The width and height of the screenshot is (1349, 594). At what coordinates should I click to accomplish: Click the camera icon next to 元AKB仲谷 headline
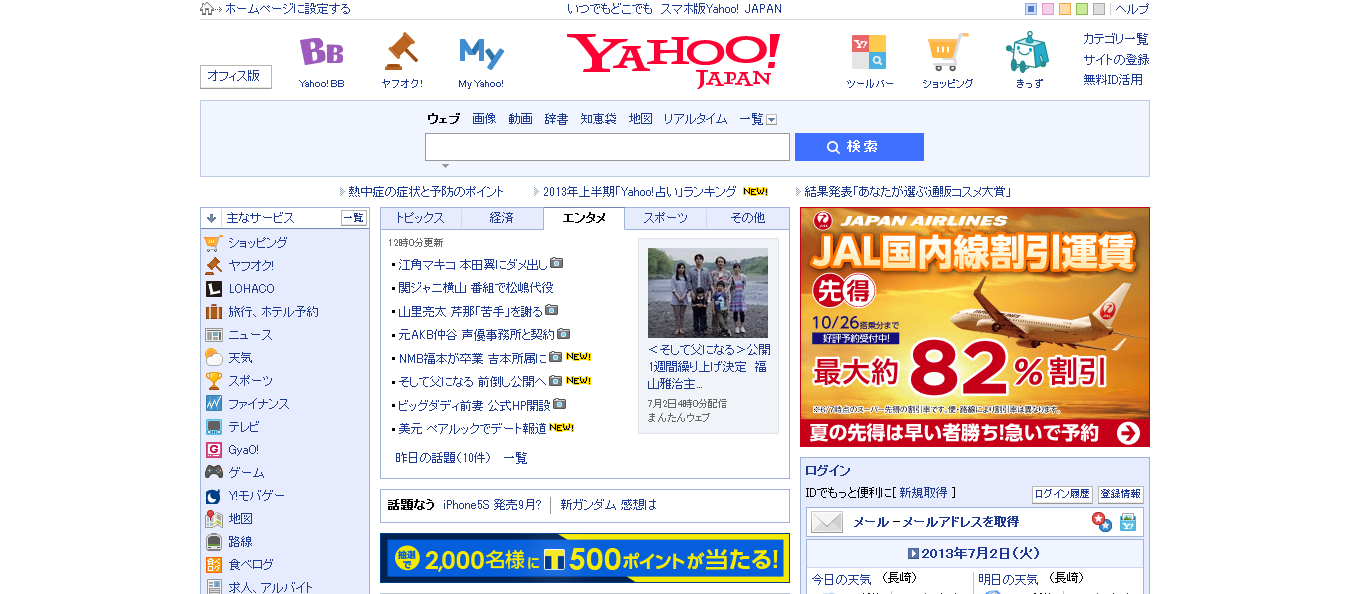(x=563, y=334)
